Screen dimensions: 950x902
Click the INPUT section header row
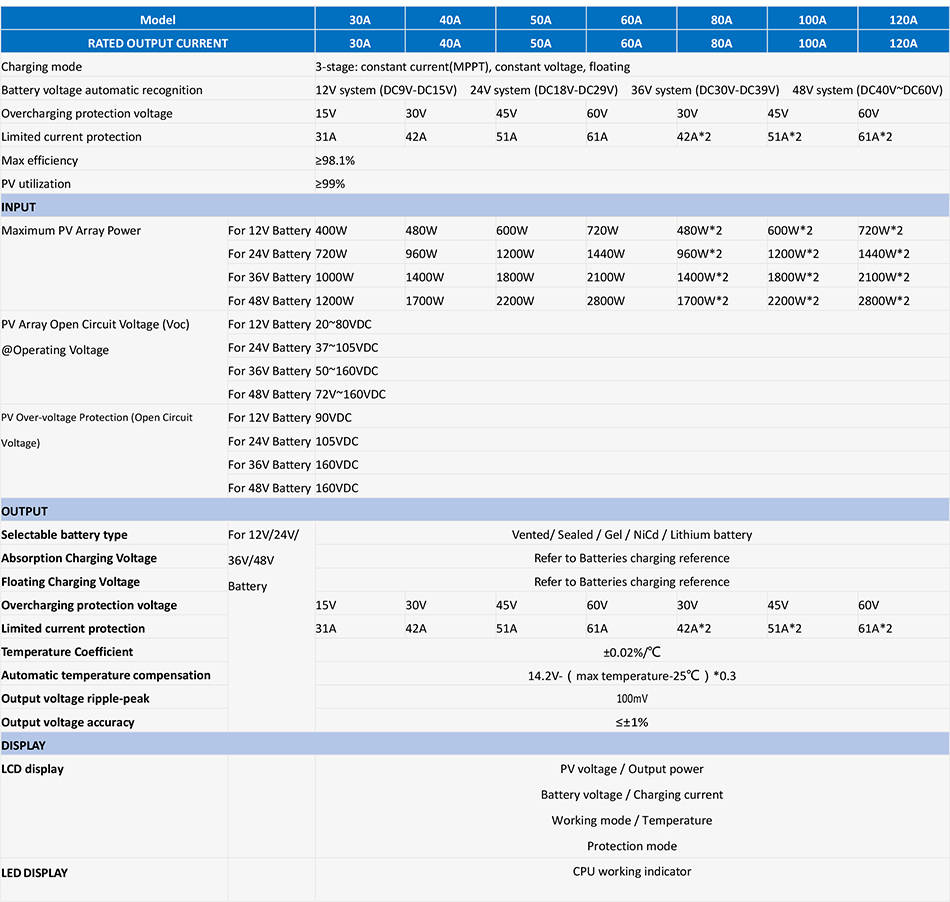[474, 207]
